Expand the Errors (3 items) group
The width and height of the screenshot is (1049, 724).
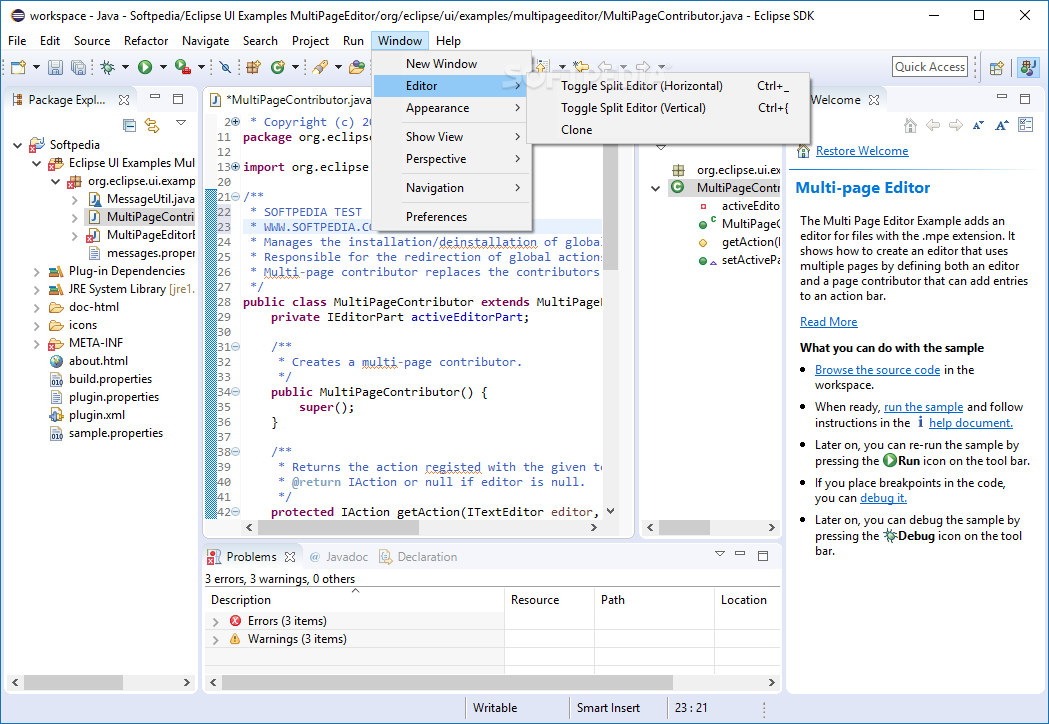click(215, 622)
